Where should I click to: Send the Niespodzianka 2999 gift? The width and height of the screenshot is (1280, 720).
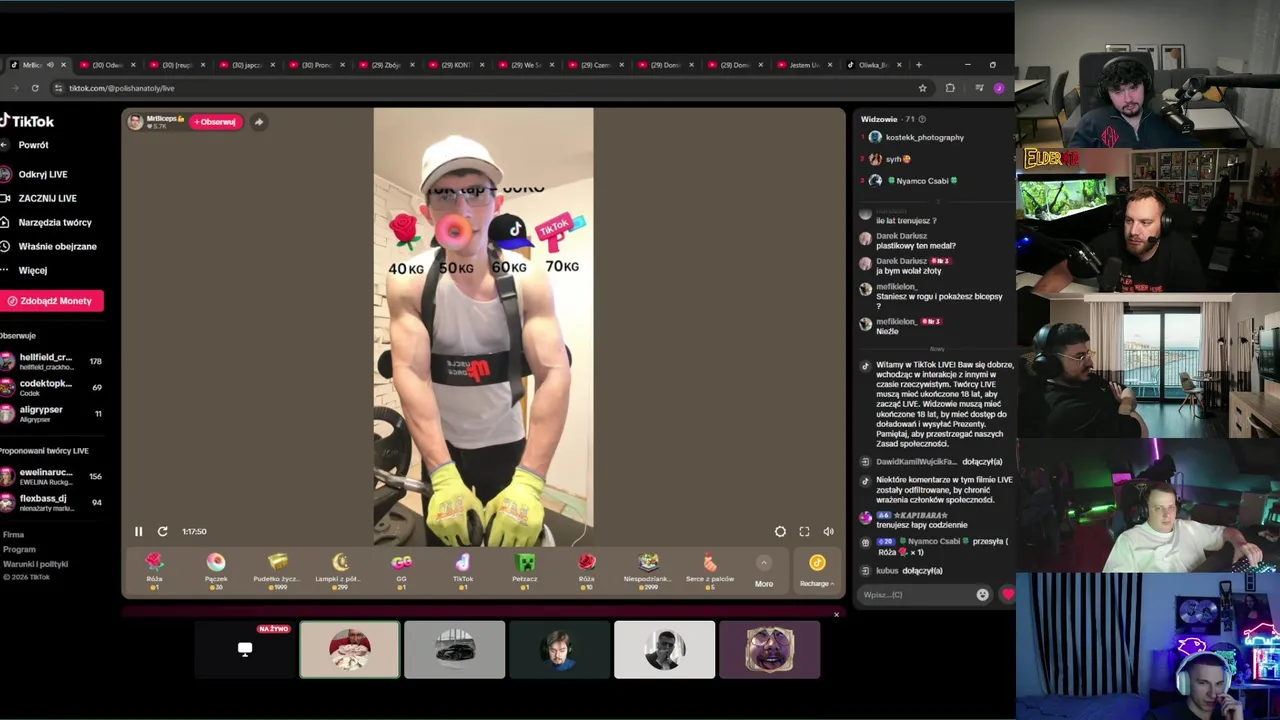click(648, 570)
